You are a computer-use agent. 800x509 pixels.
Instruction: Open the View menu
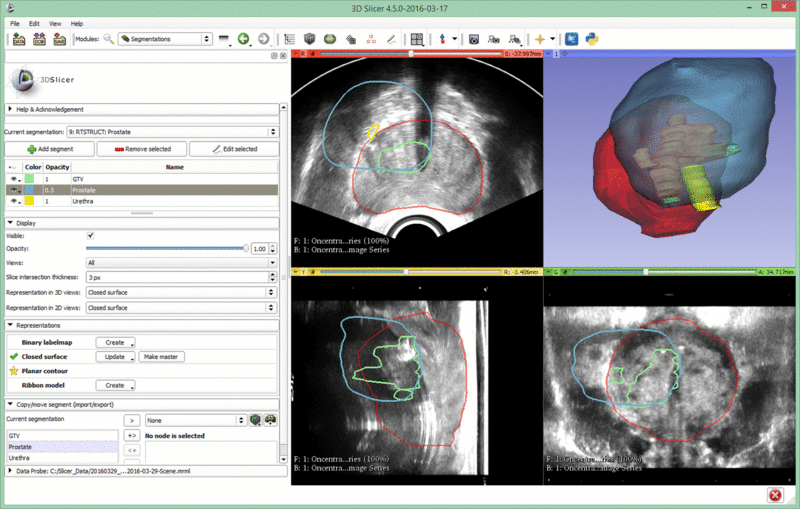[55, 23]
